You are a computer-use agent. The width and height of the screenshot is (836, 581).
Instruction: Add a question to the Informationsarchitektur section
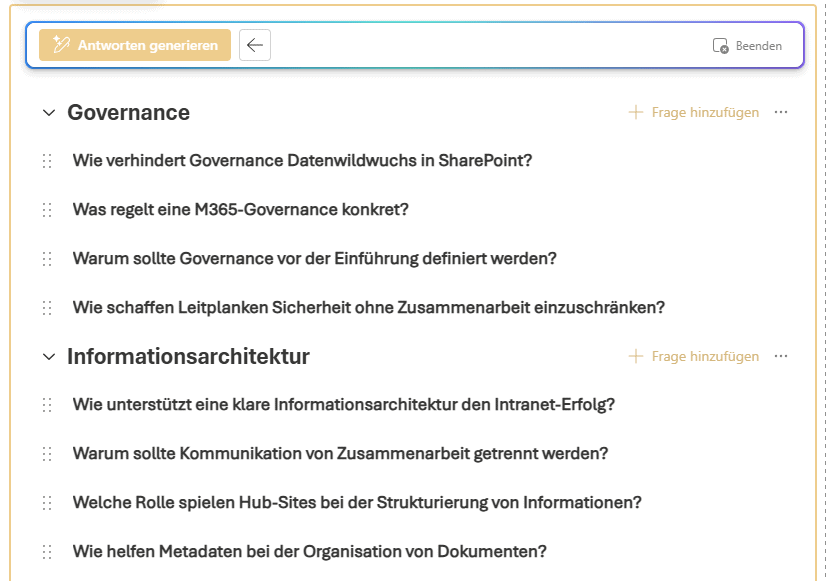coord(694,356)
